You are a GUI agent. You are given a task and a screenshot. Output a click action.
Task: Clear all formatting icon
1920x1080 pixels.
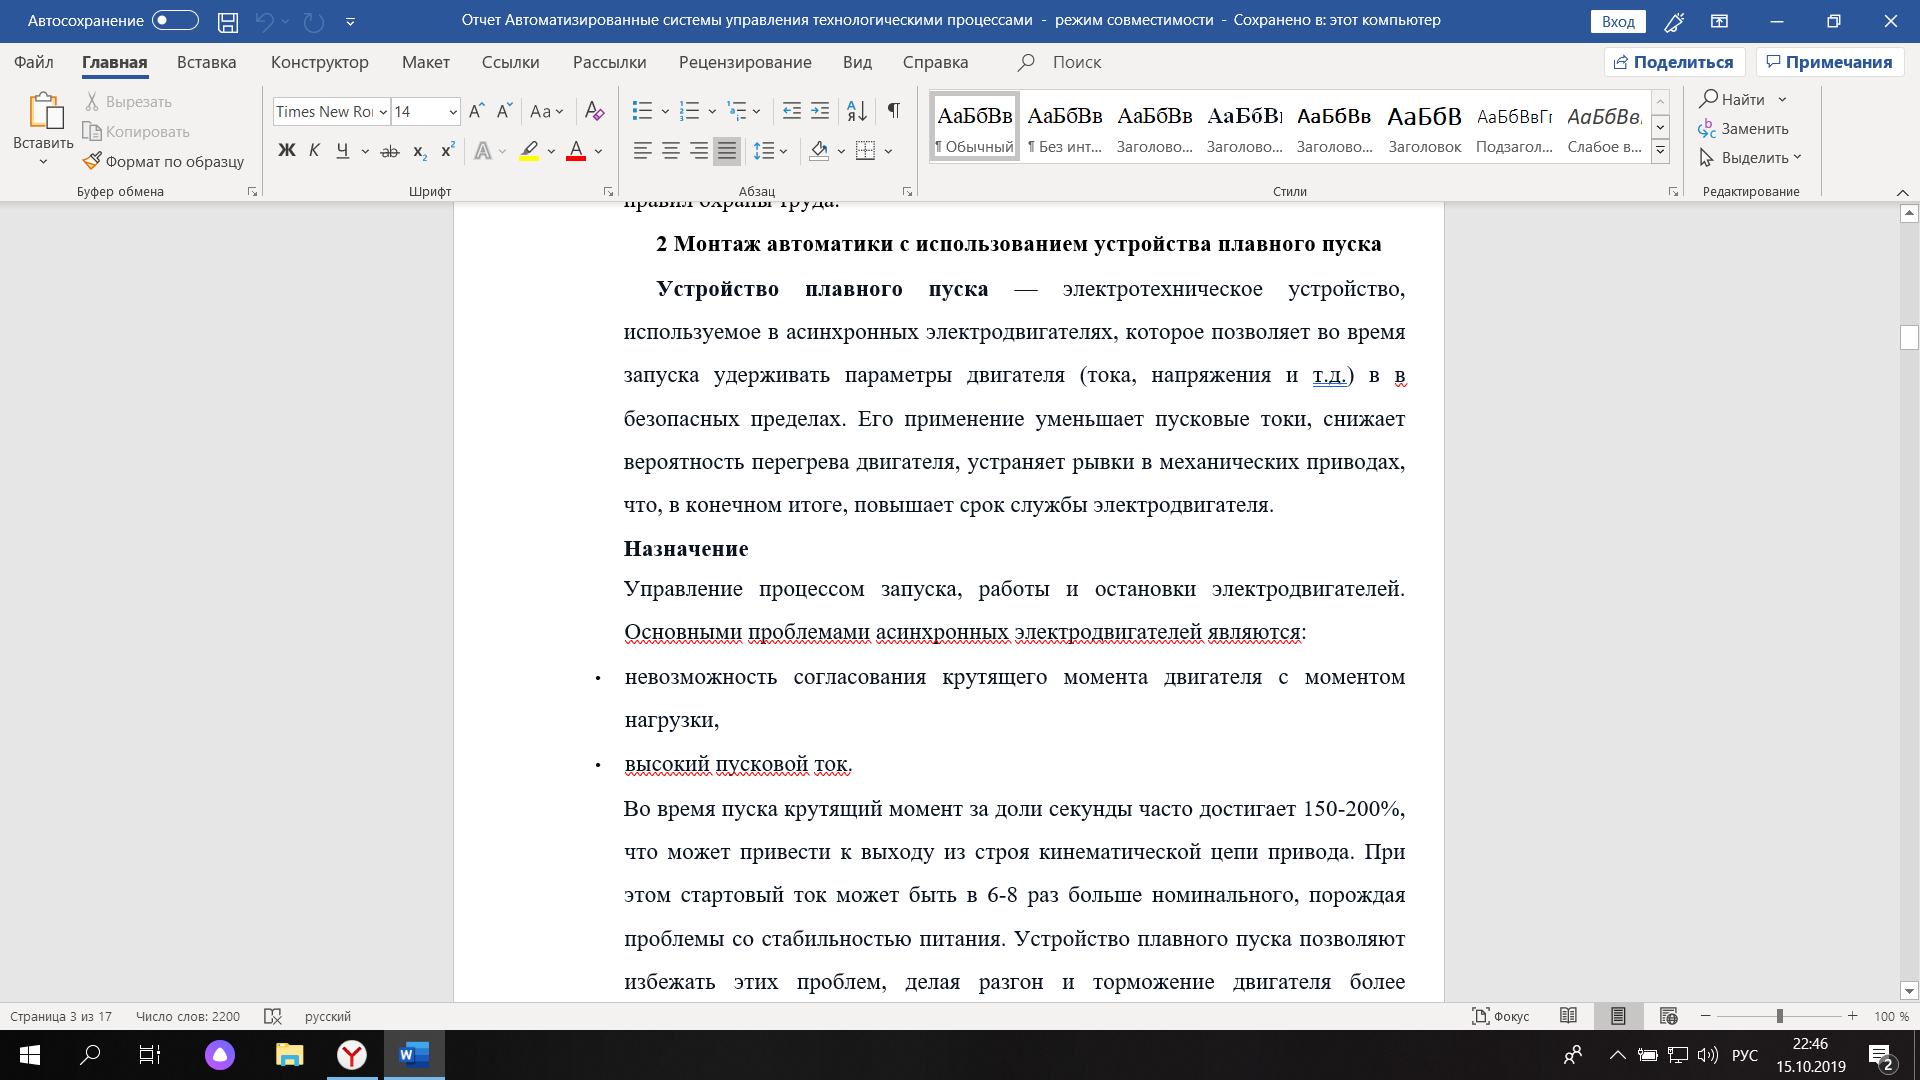click(x=594, y=111)
